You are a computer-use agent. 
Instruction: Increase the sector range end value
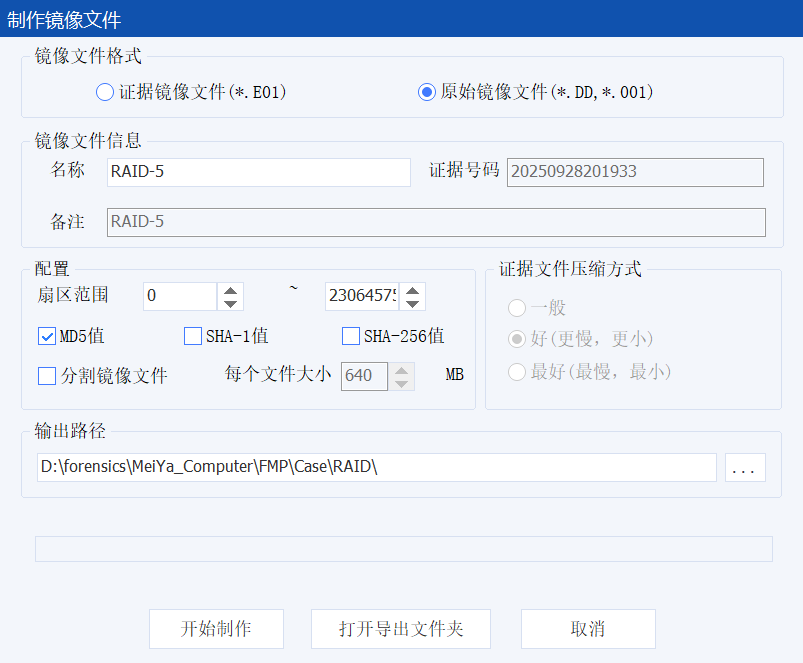412,290
